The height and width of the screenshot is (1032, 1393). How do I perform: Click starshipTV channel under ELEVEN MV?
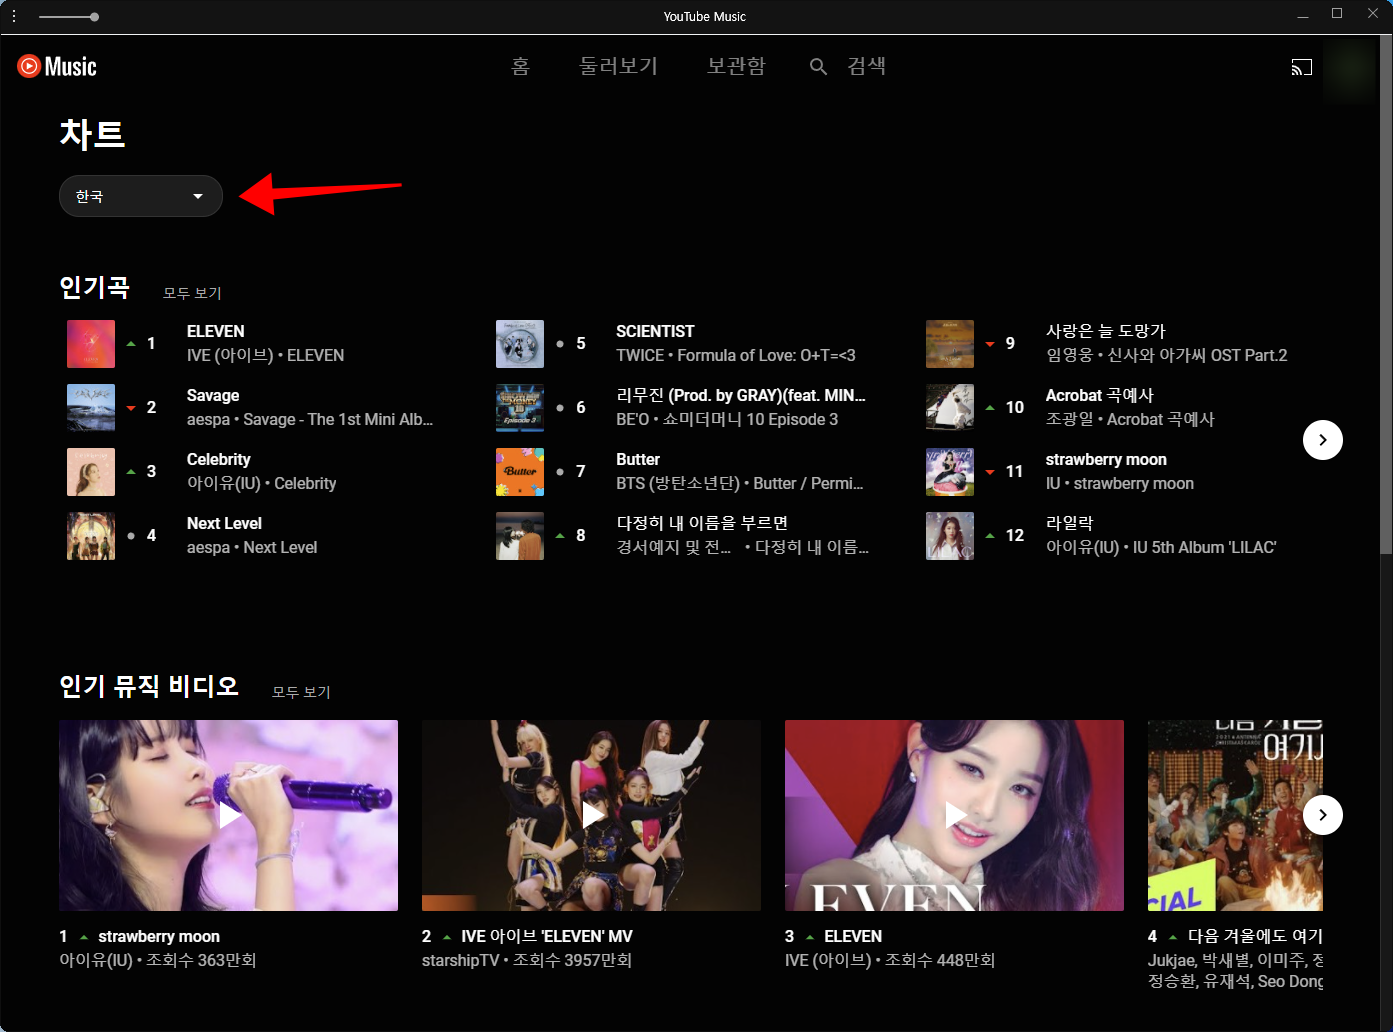[x=460, y=960]
